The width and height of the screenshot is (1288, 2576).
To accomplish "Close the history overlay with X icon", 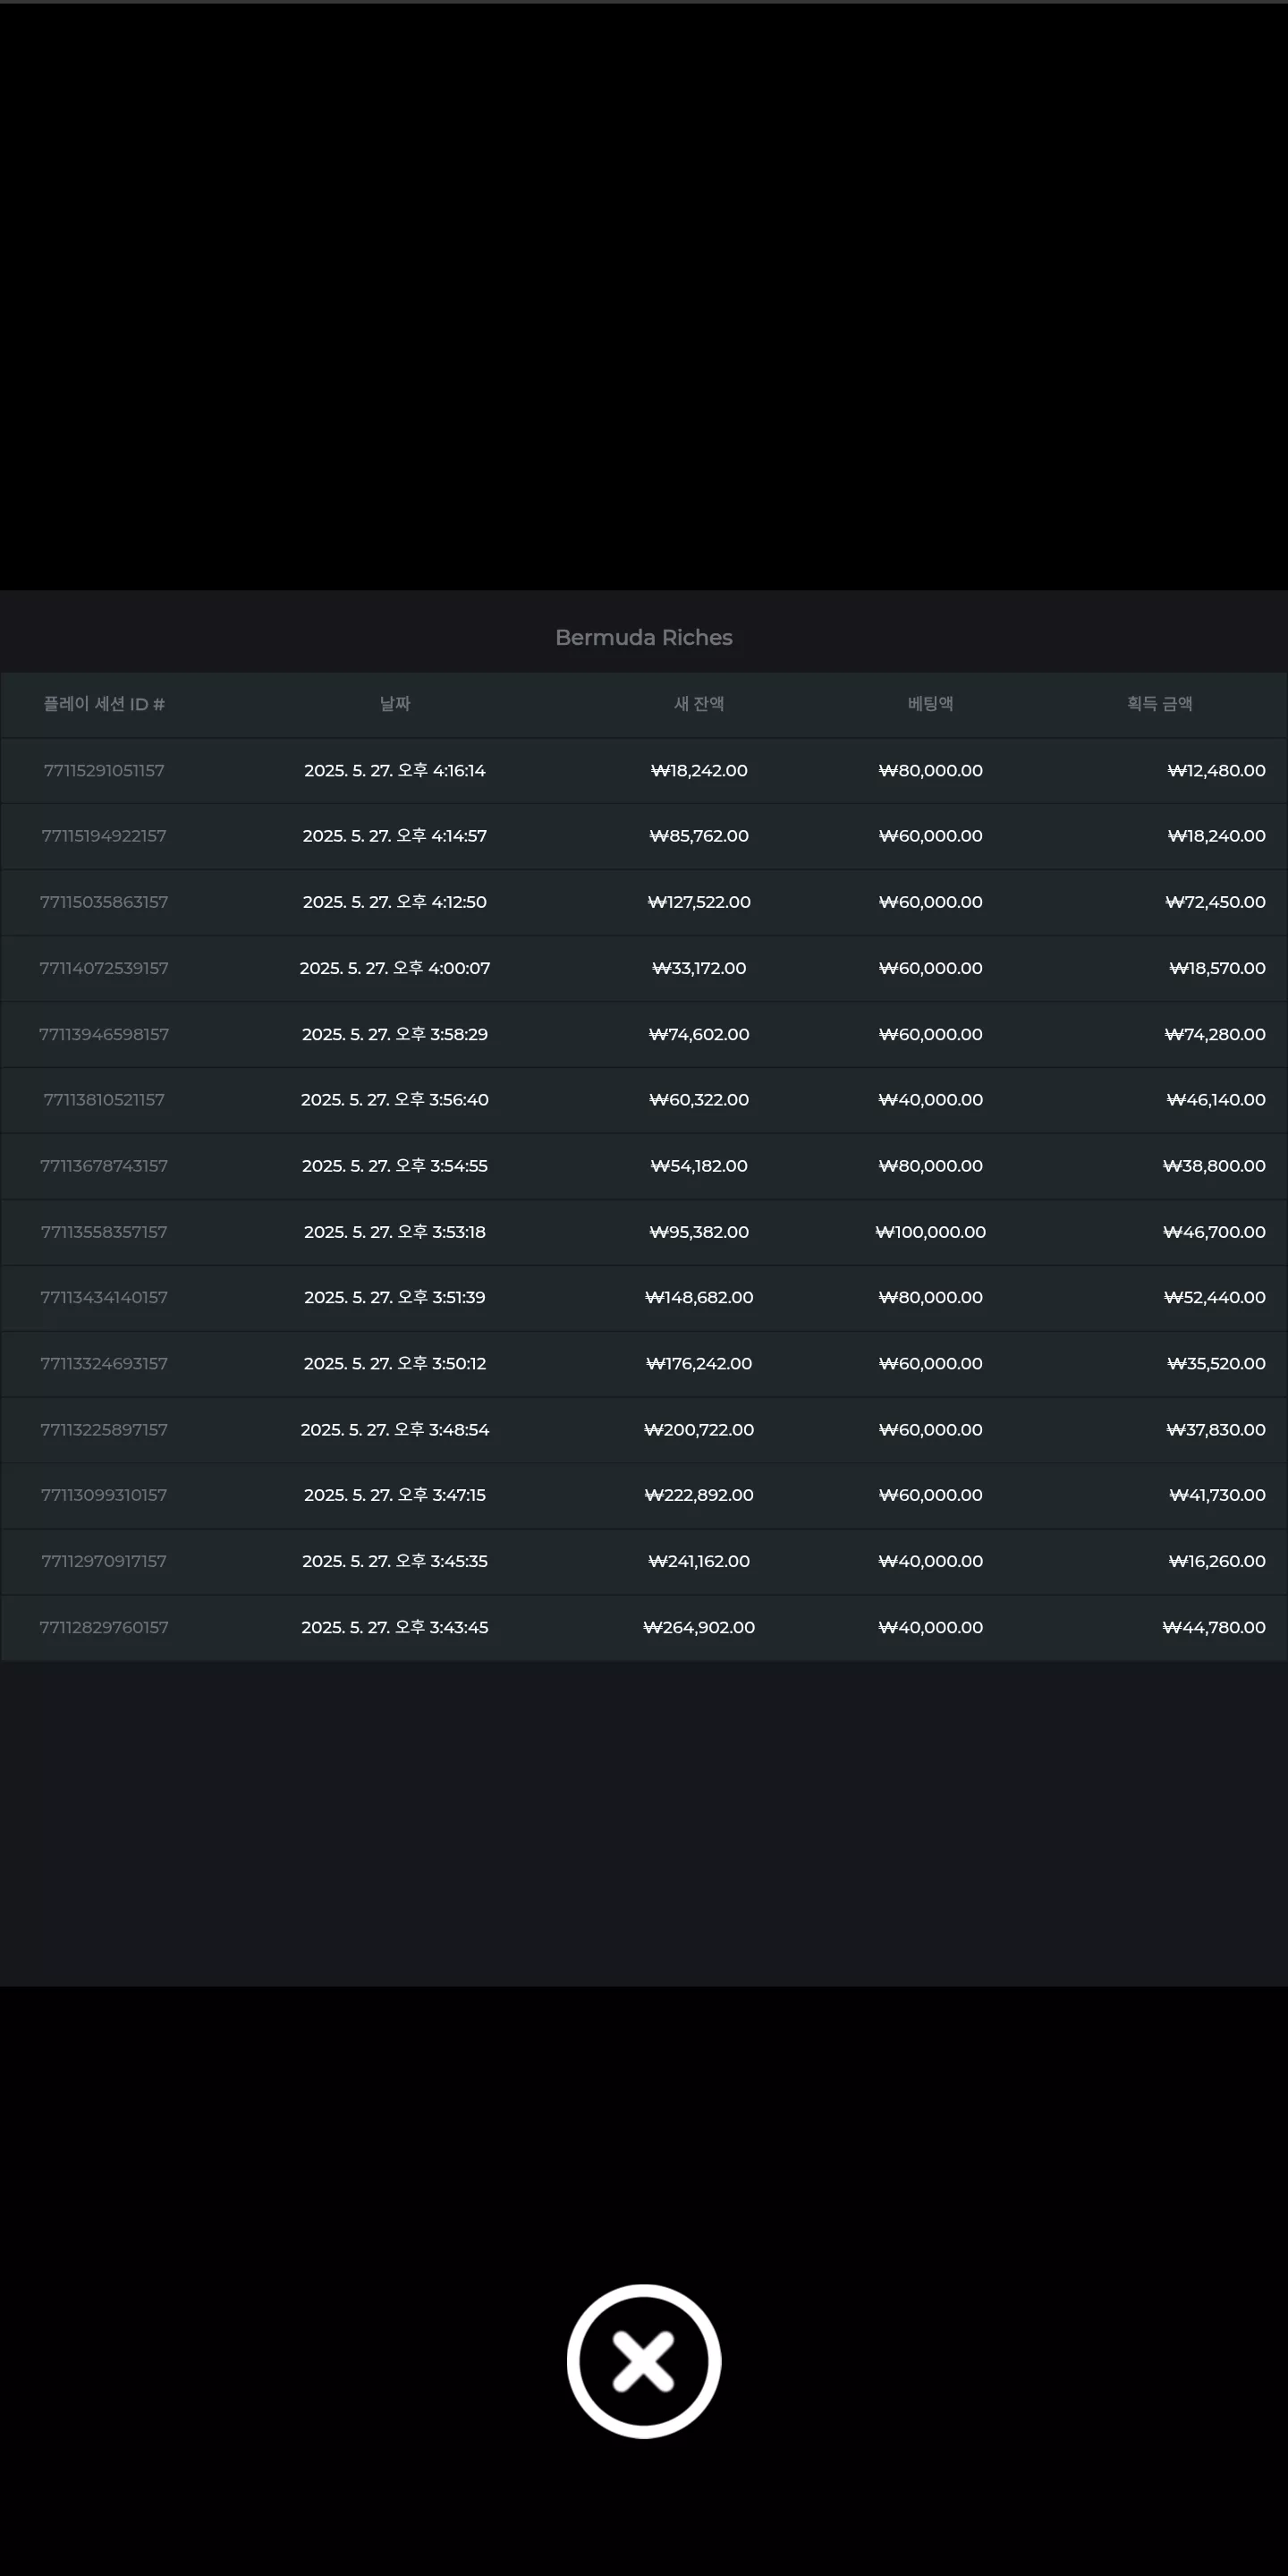I will (x=643, y=2361).
